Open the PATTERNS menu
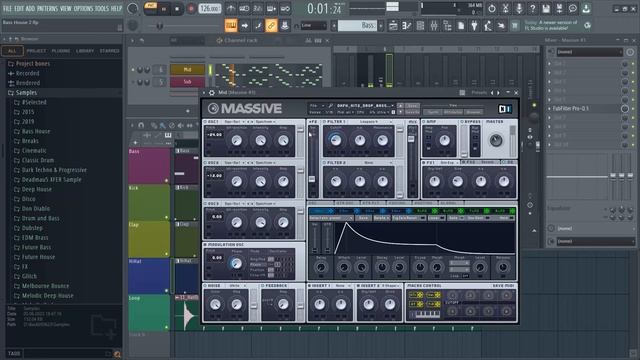 47,8
